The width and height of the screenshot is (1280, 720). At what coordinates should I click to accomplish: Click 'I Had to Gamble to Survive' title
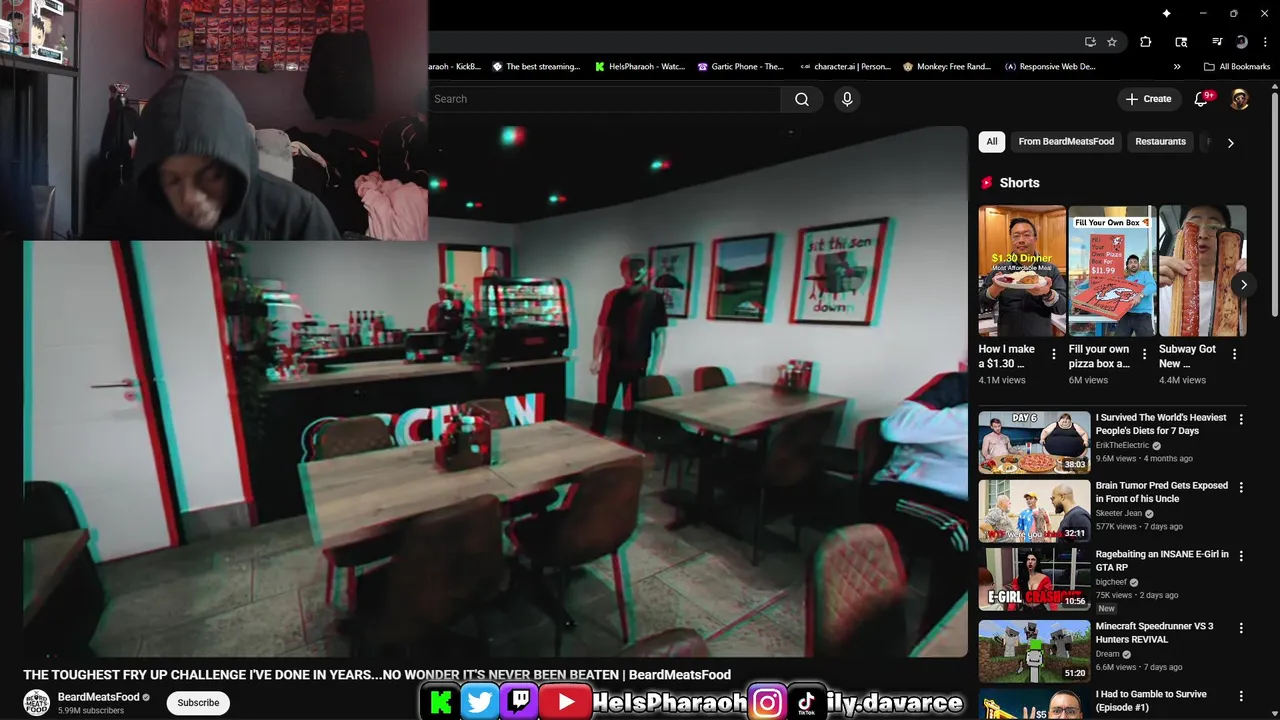[1151, 700]
